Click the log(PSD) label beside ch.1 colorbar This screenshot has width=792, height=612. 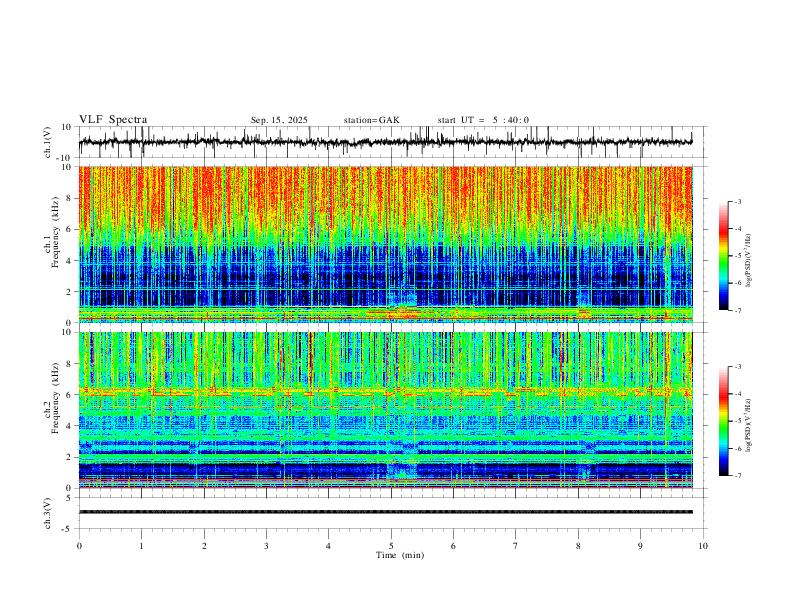coord(748,261)
